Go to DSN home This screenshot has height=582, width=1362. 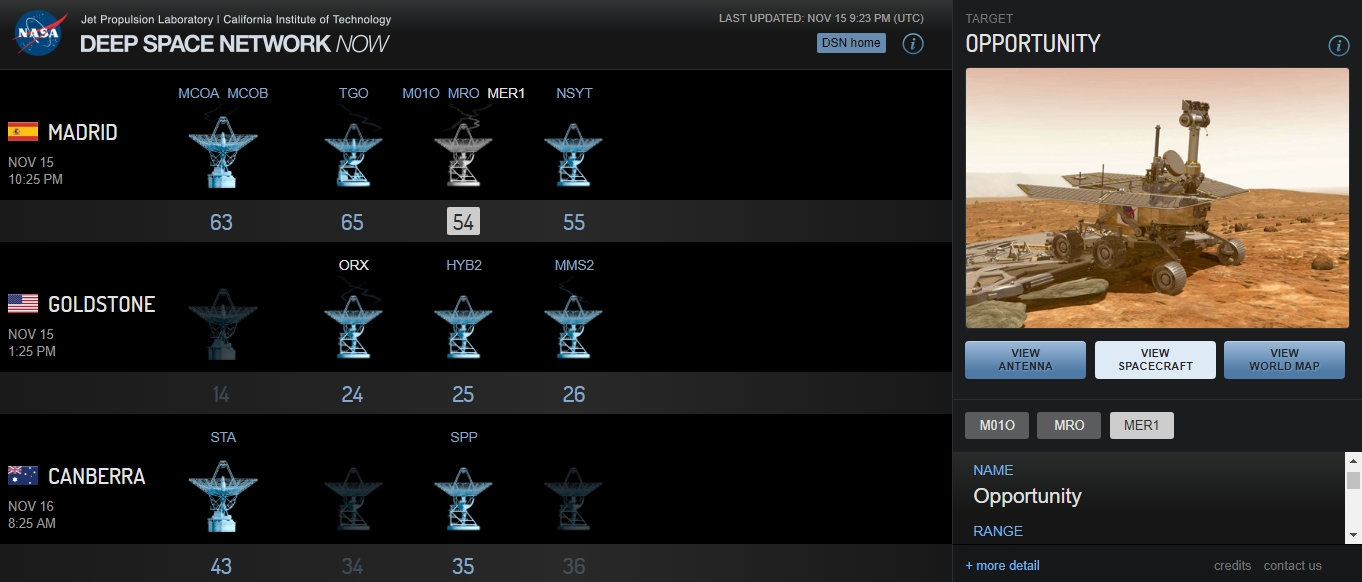pos(851,43)
